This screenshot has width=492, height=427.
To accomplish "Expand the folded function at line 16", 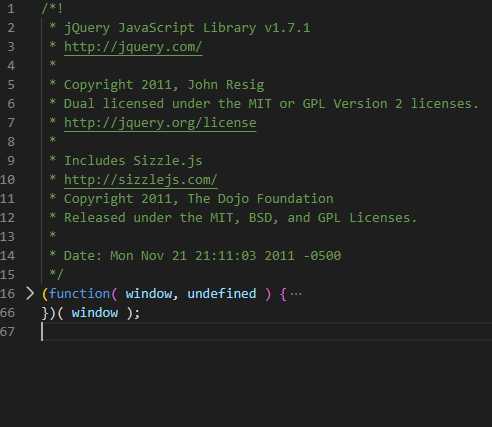I will tap(30, 294).
